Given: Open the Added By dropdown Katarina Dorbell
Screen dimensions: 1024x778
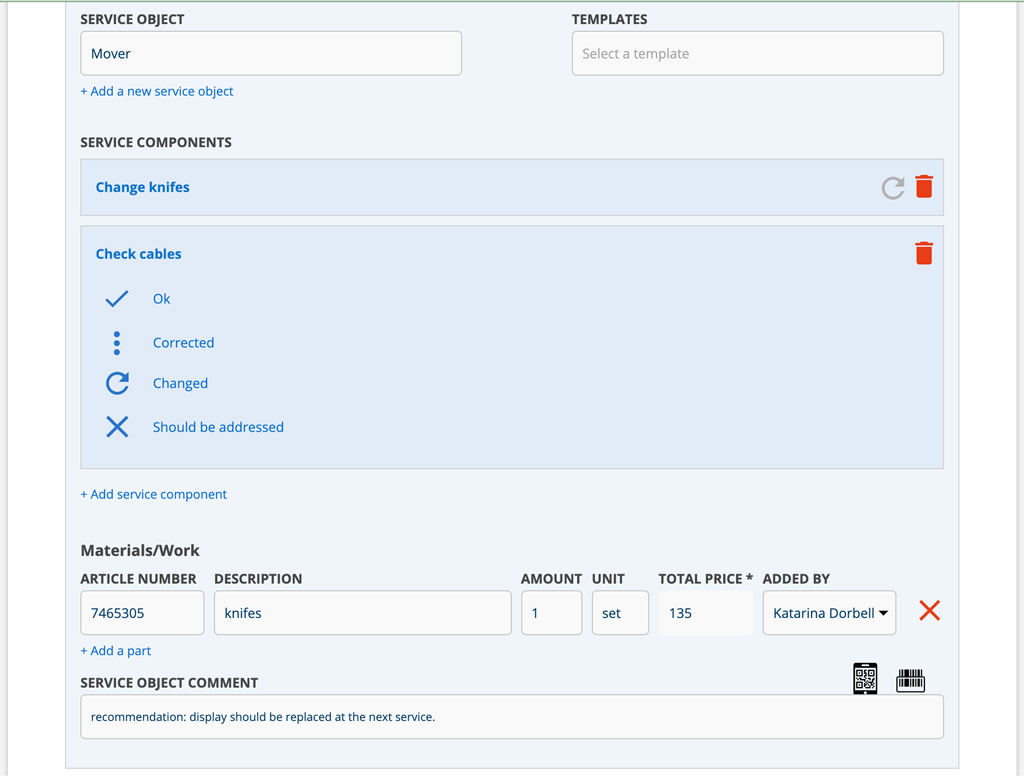Looking at the screenshot, I should point(829,613).
